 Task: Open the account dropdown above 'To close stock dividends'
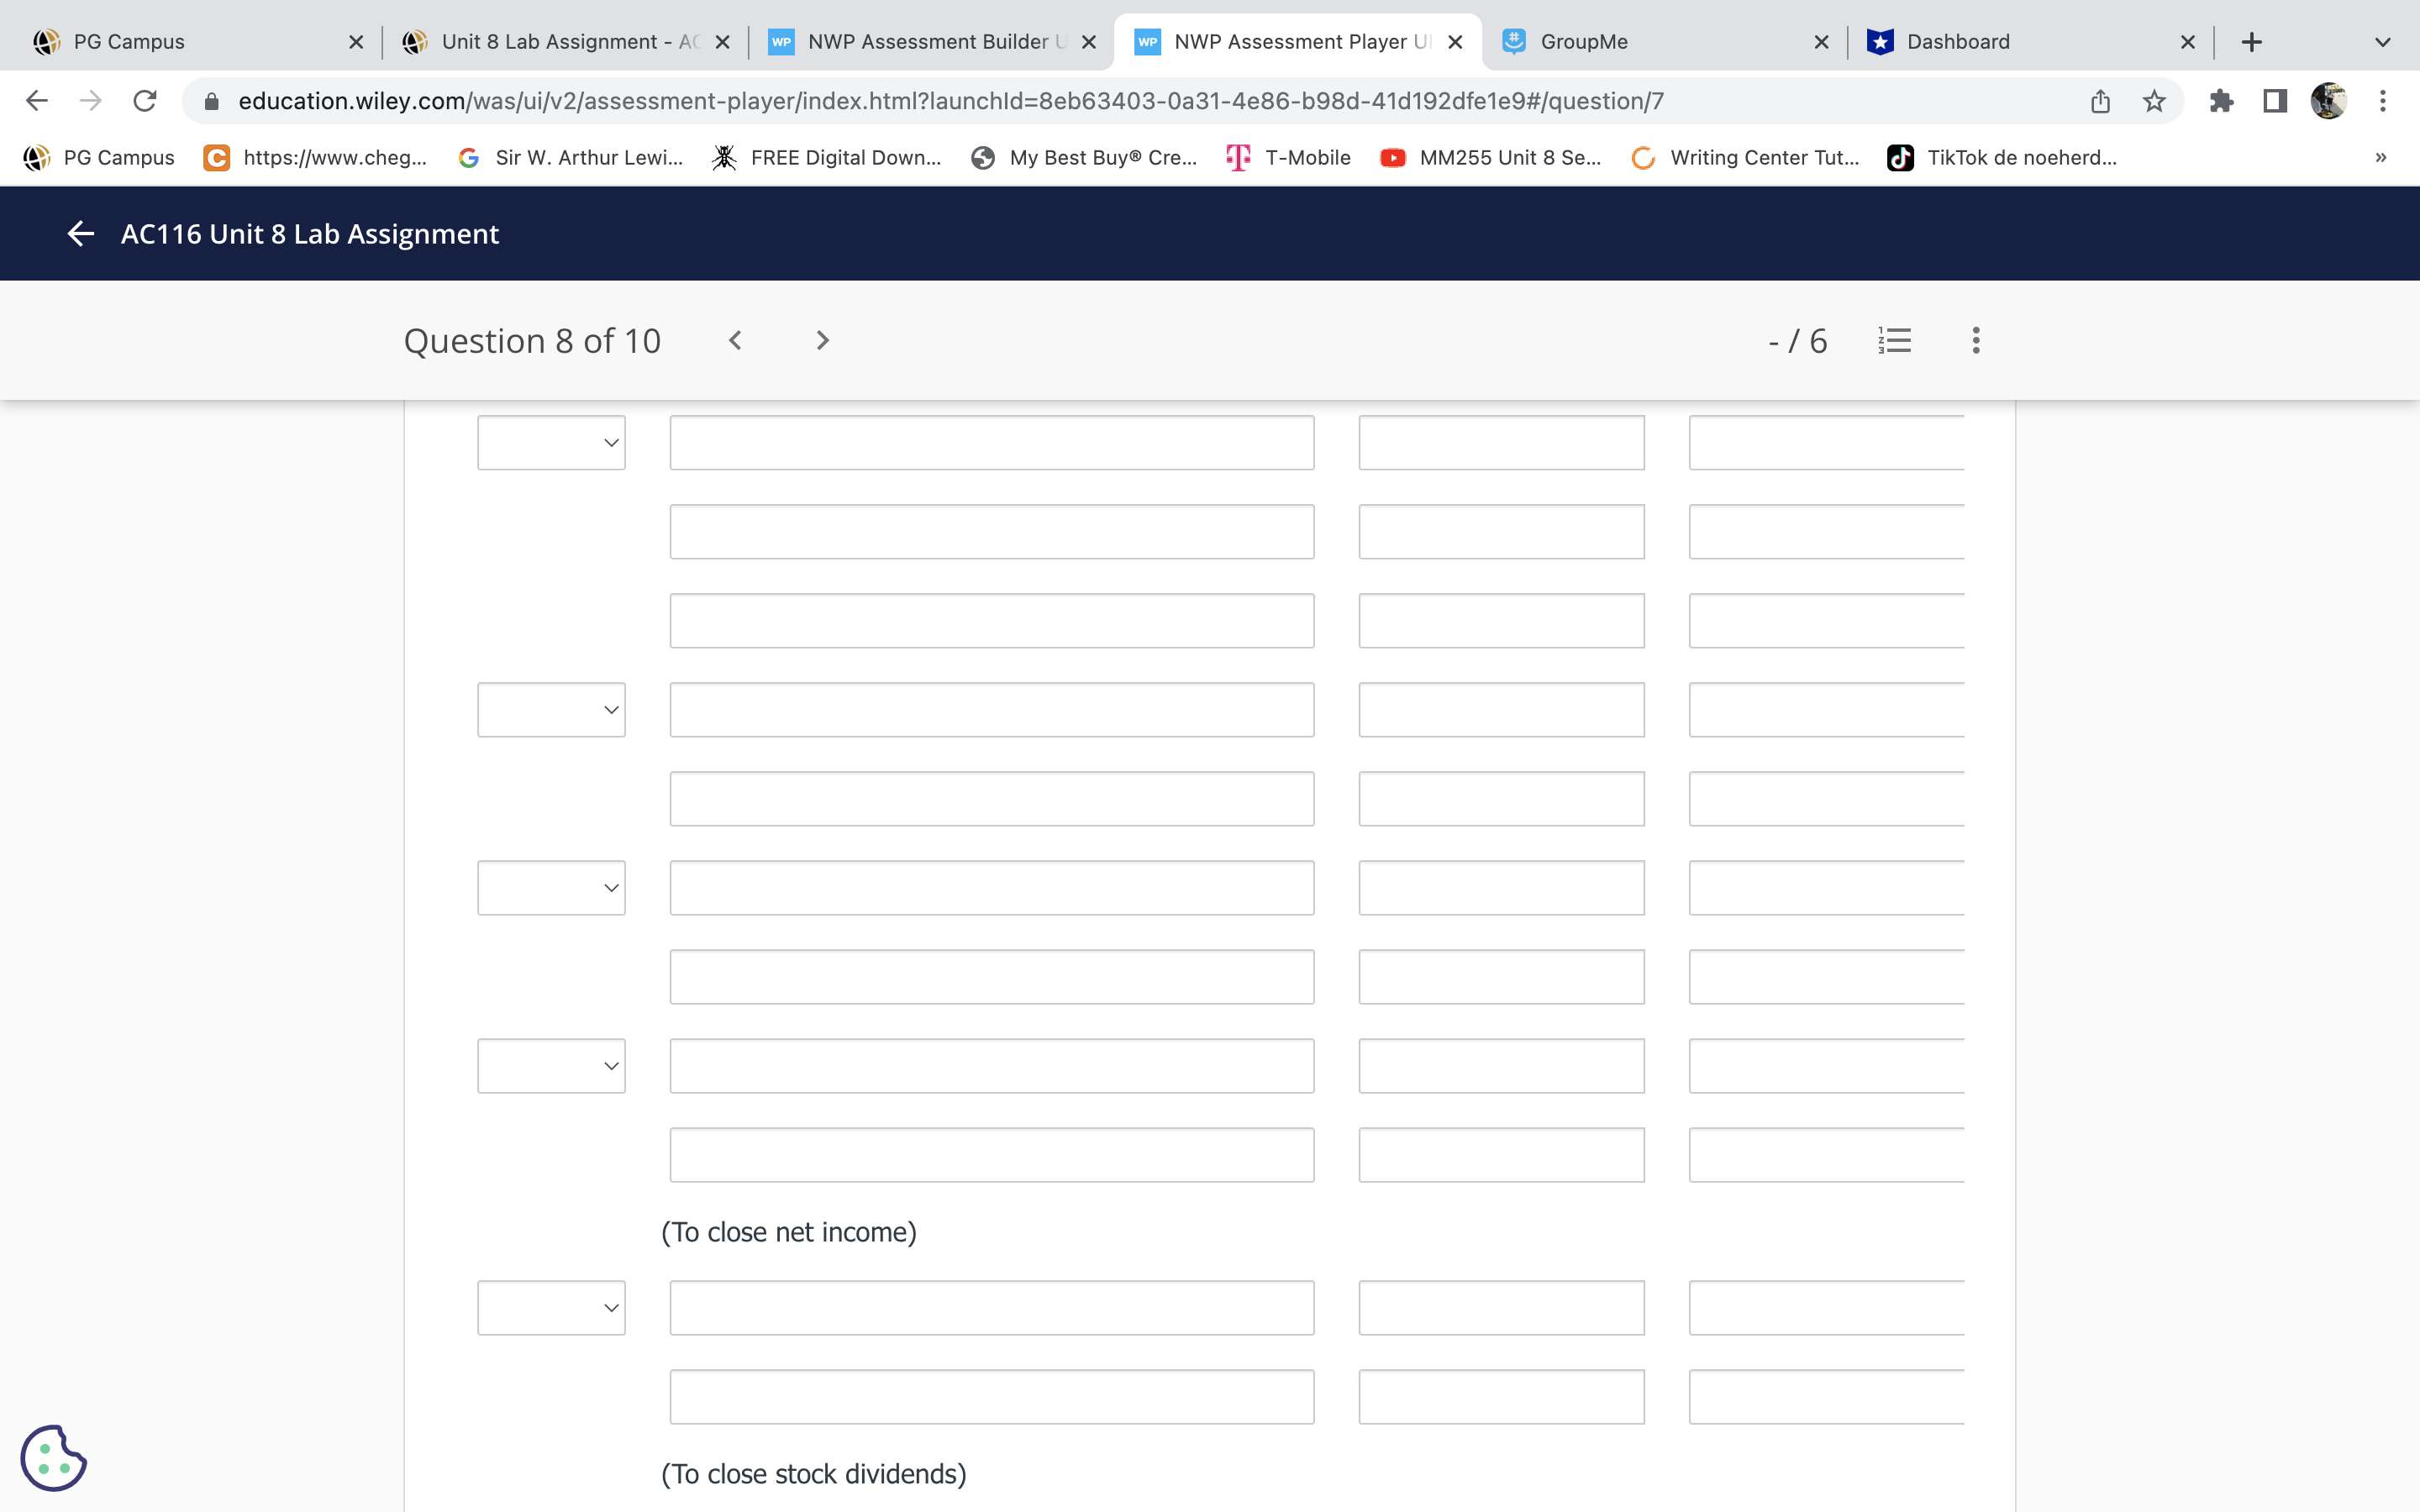click(550, 1307)
